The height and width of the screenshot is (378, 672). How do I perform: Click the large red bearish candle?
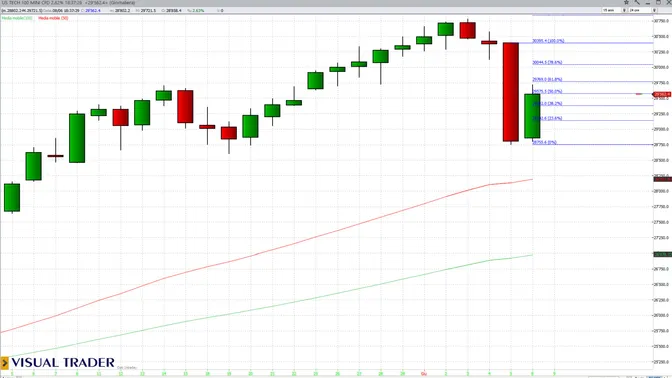[x=510, y=92]
